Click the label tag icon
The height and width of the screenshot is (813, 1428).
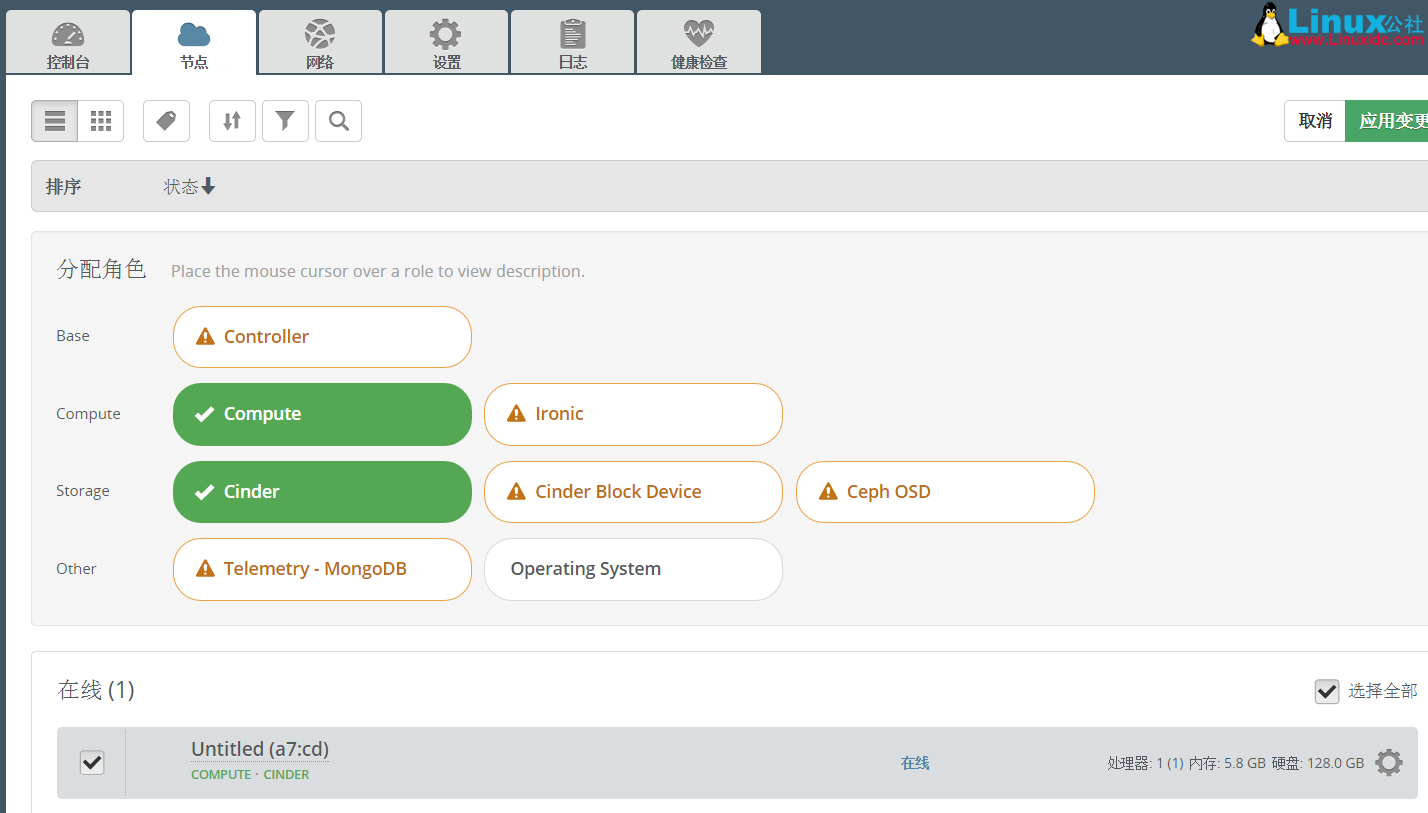pos(166,121)
